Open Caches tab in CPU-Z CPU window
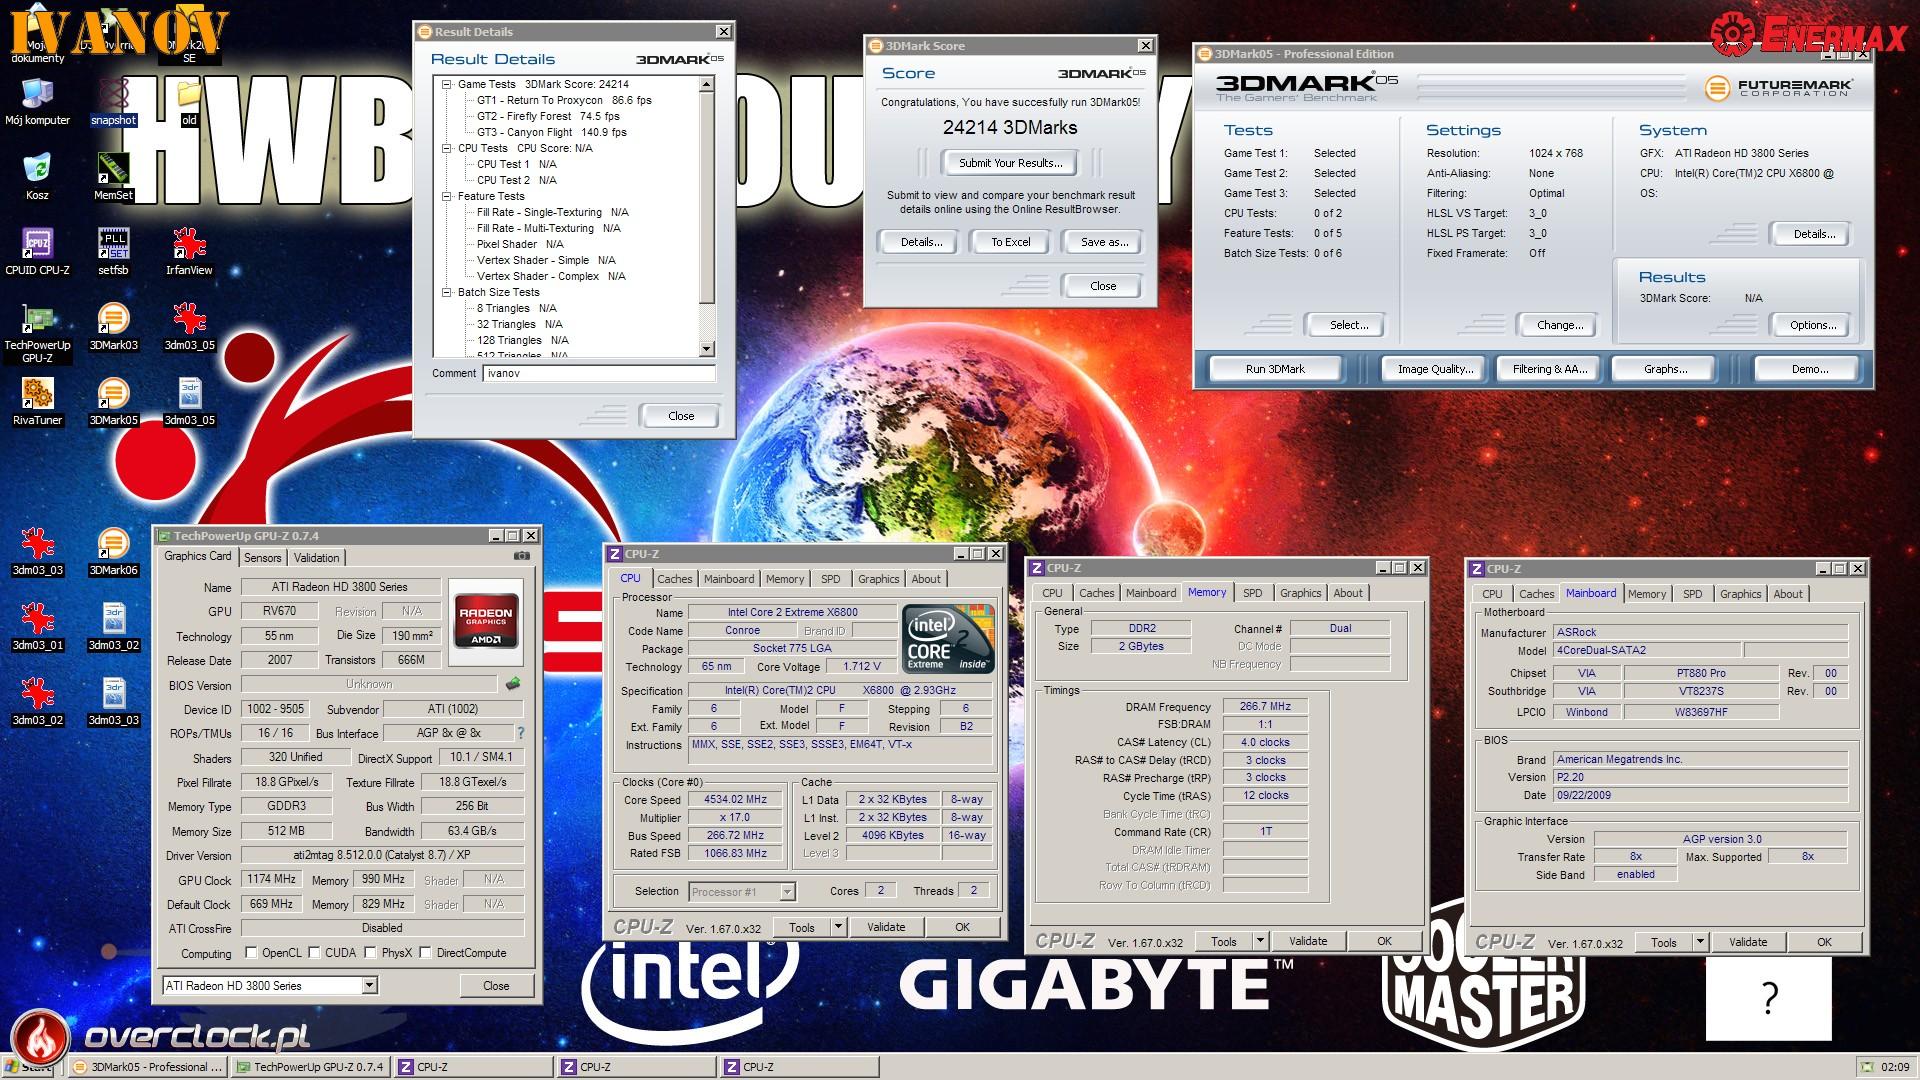Screen dimensions: 1920x1080 click(675, 579)
